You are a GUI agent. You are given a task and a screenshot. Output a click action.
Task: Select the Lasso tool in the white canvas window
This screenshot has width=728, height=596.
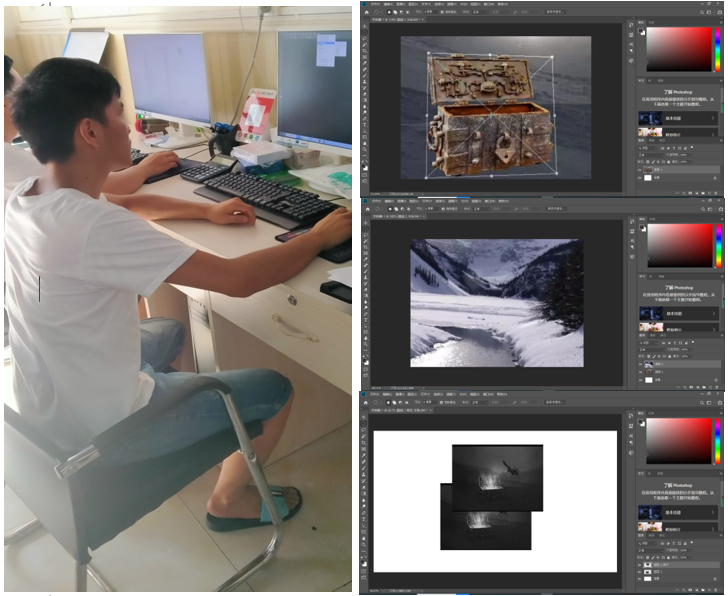click(x=365, y=430)
